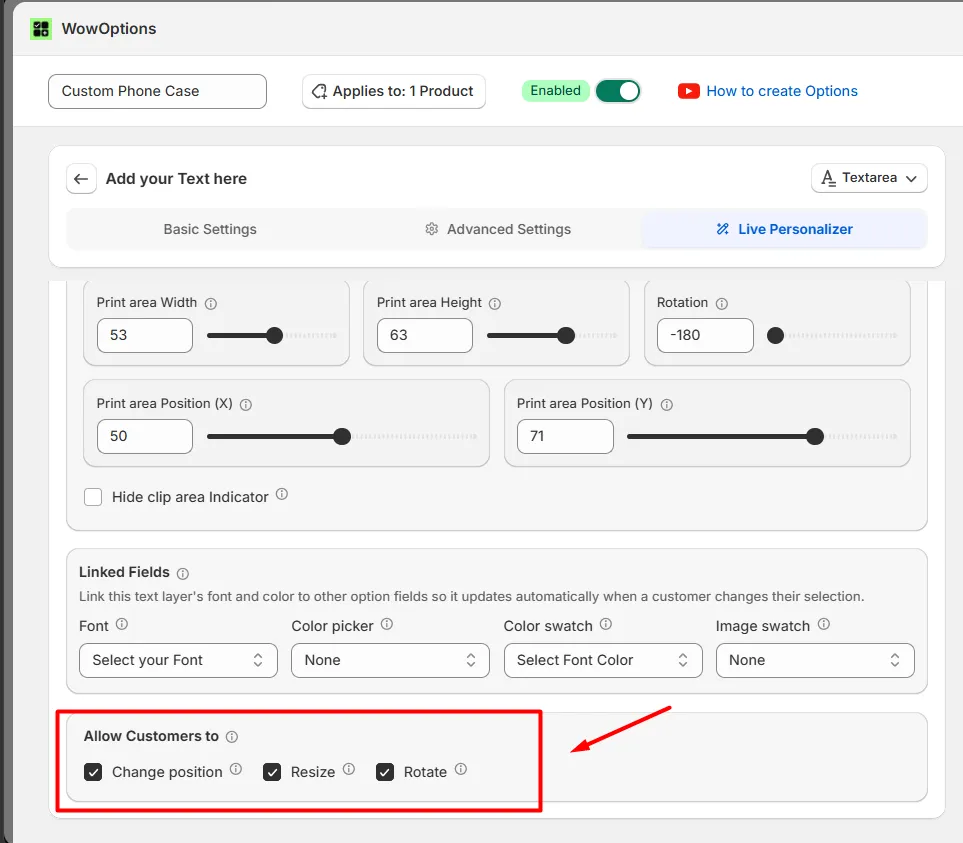963x843 pixels.
Task: Click info icon beside Print area Position (X)
Action: tap(246, 405)
